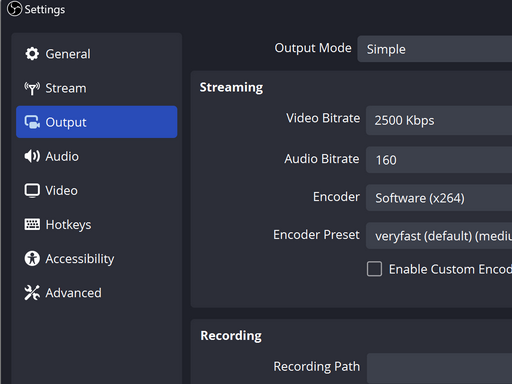This screenshot has height=384, width=512.
Task: Click the Output Mode label
Action: (313, 48)
